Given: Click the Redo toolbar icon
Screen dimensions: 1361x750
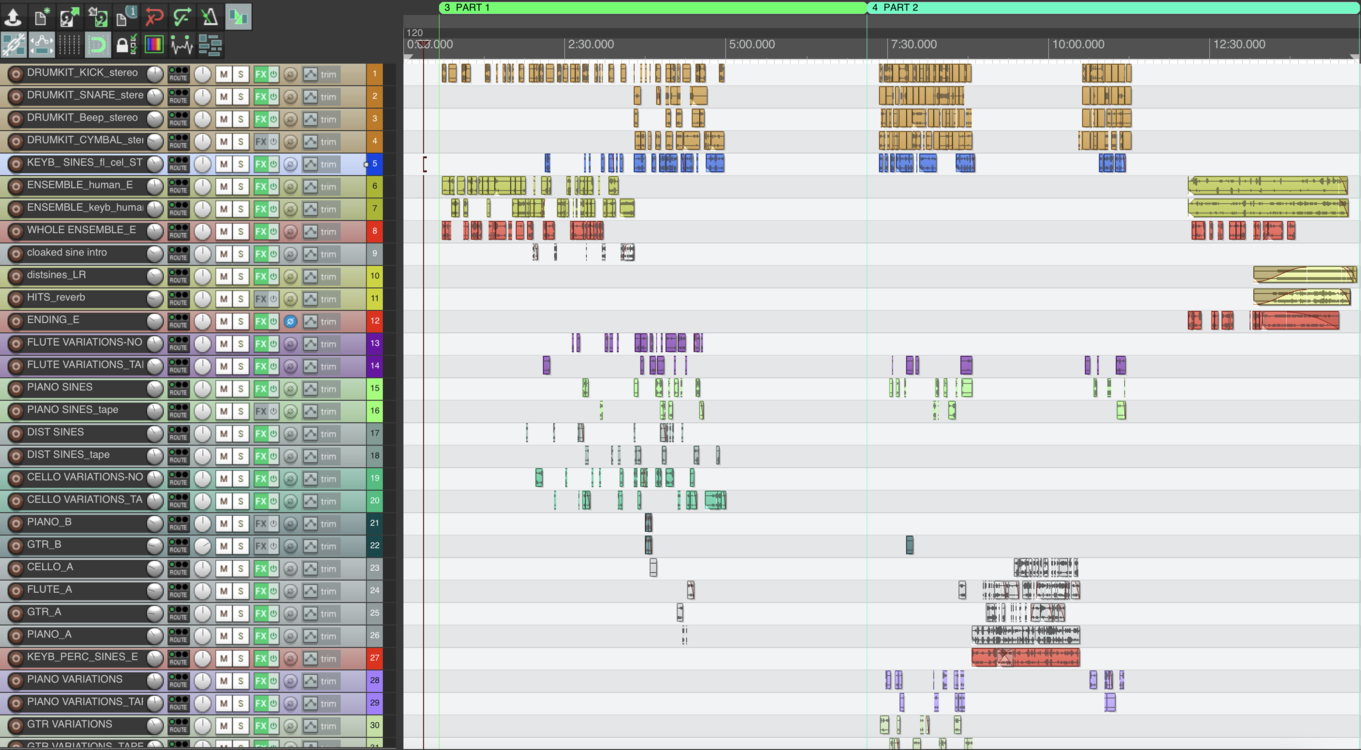Looking at the screenshot, I should [x=182, y=17].
